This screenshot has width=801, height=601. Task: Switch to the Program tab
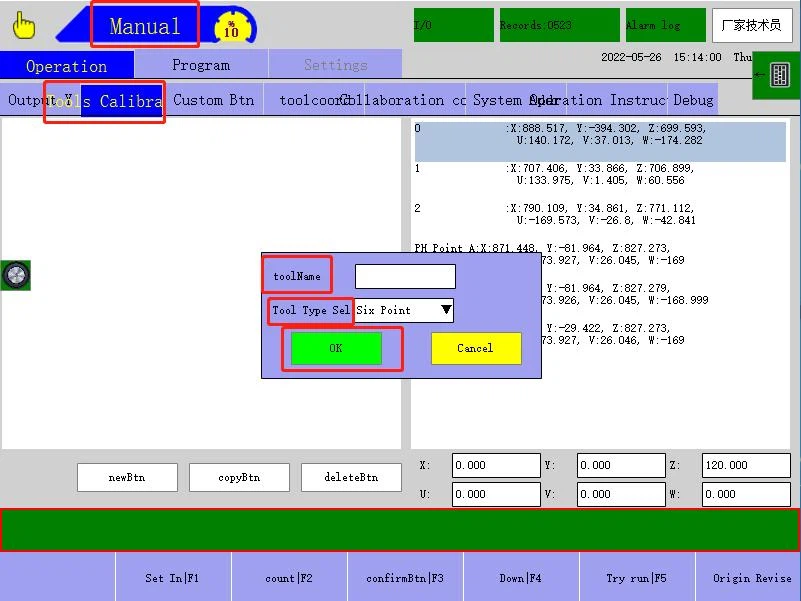click(201, 65)
